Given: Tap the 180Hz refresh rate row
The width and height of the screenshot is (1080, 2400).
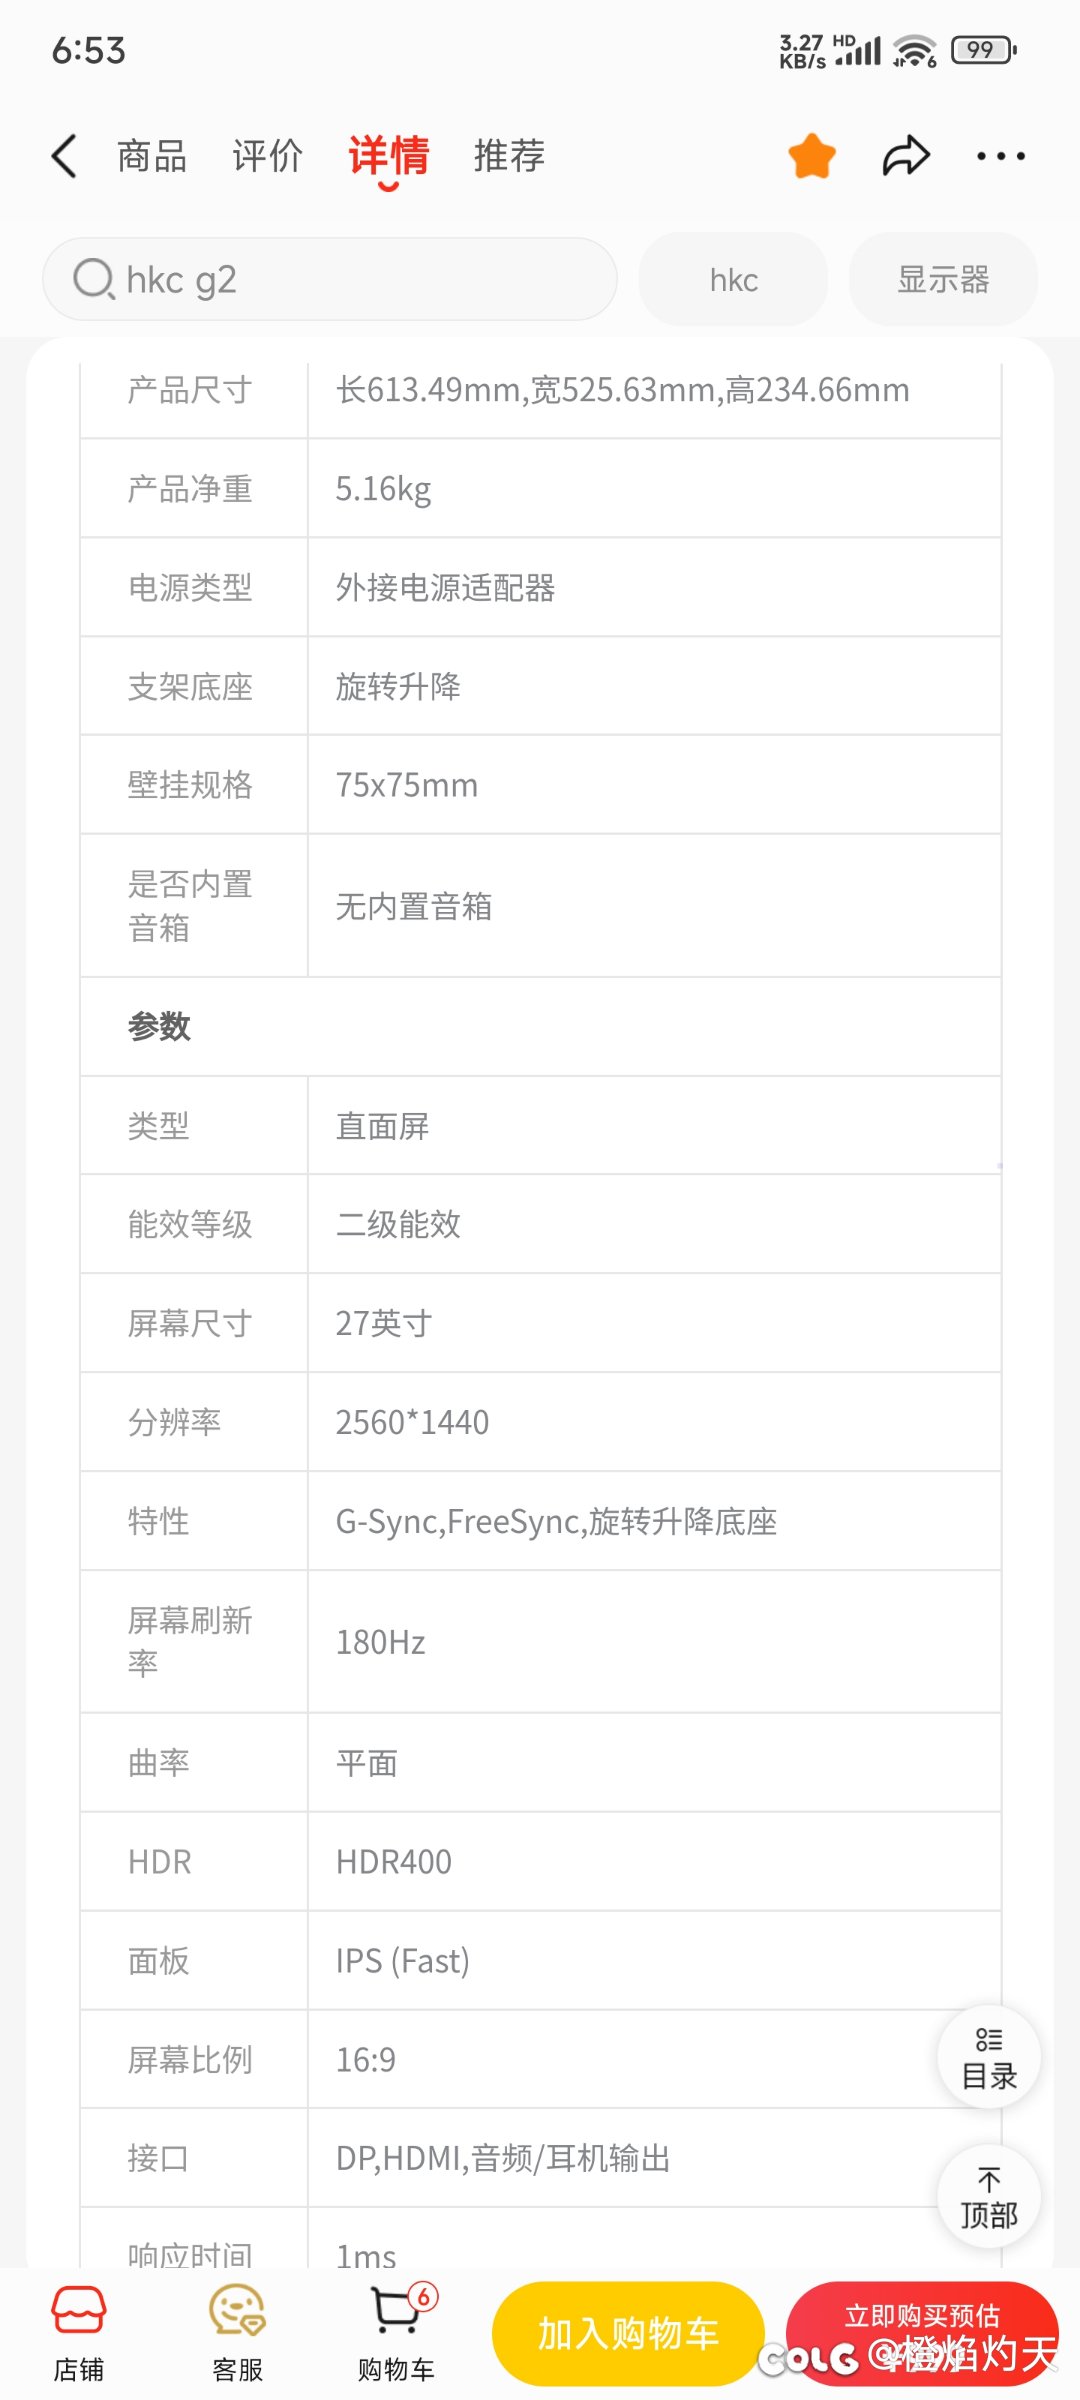Looking at the screenshot, I should pyautogui.click(x=541, y=1642).
